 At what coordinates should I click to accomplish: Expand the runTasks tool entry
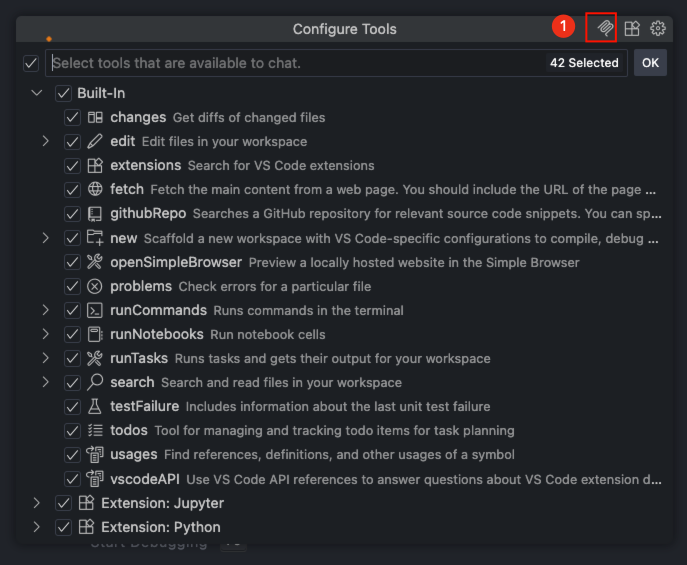pos(45,358)
